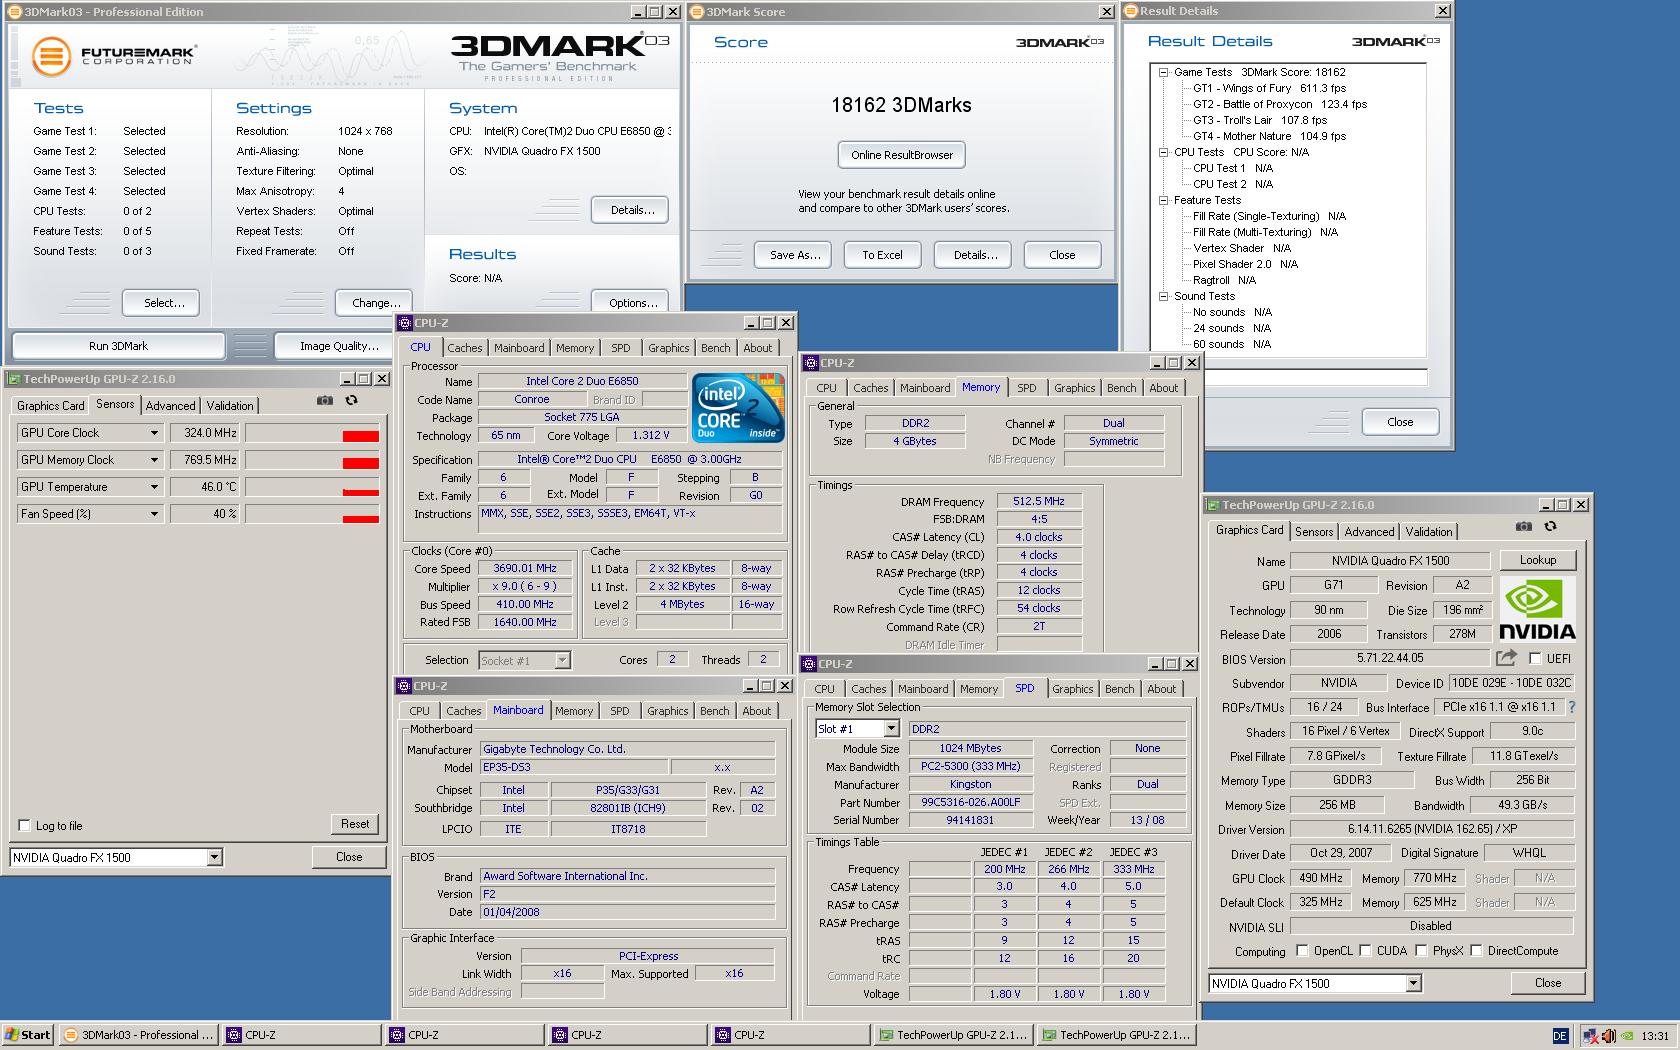Click the Futuremark Corporation logo

[x=113, y=56]
